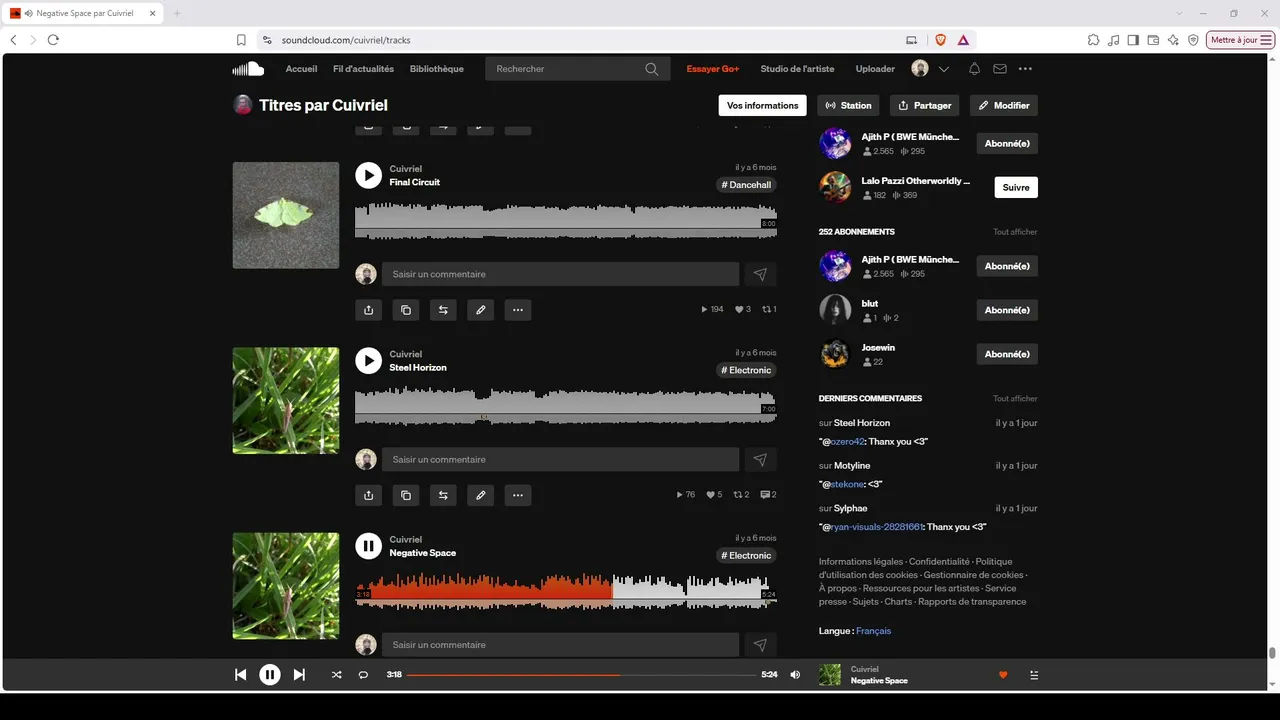Seek on the Negative Space waveform
Screen dimensions: 1280x720
click(x=566, y=590)
